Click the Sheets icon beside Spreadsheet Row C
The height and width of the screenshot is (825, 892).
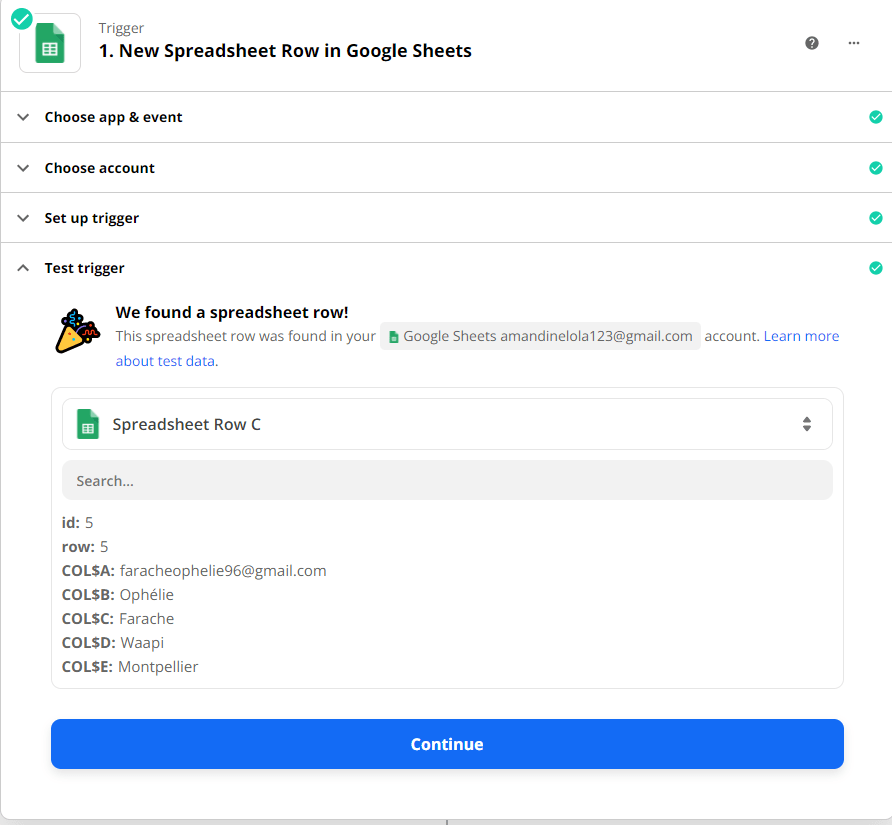(88, 424)
